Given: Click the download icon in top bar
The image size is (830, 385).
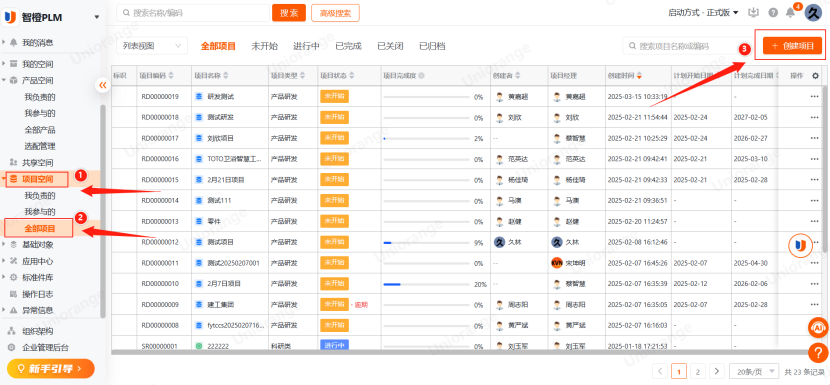Looking at the screenshot, I should [x=753, y=13].
